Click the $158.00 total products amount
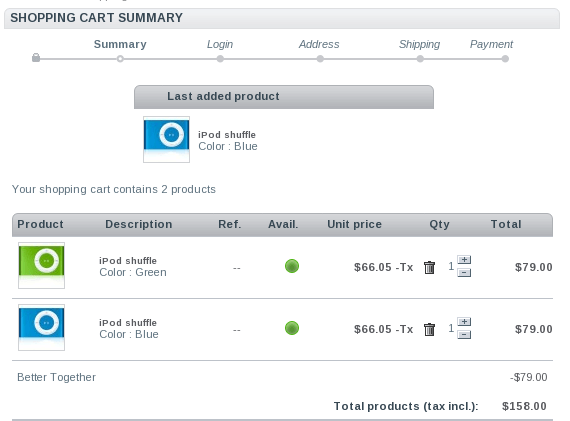The image size is (570, 421). click(x=524, y=406)
